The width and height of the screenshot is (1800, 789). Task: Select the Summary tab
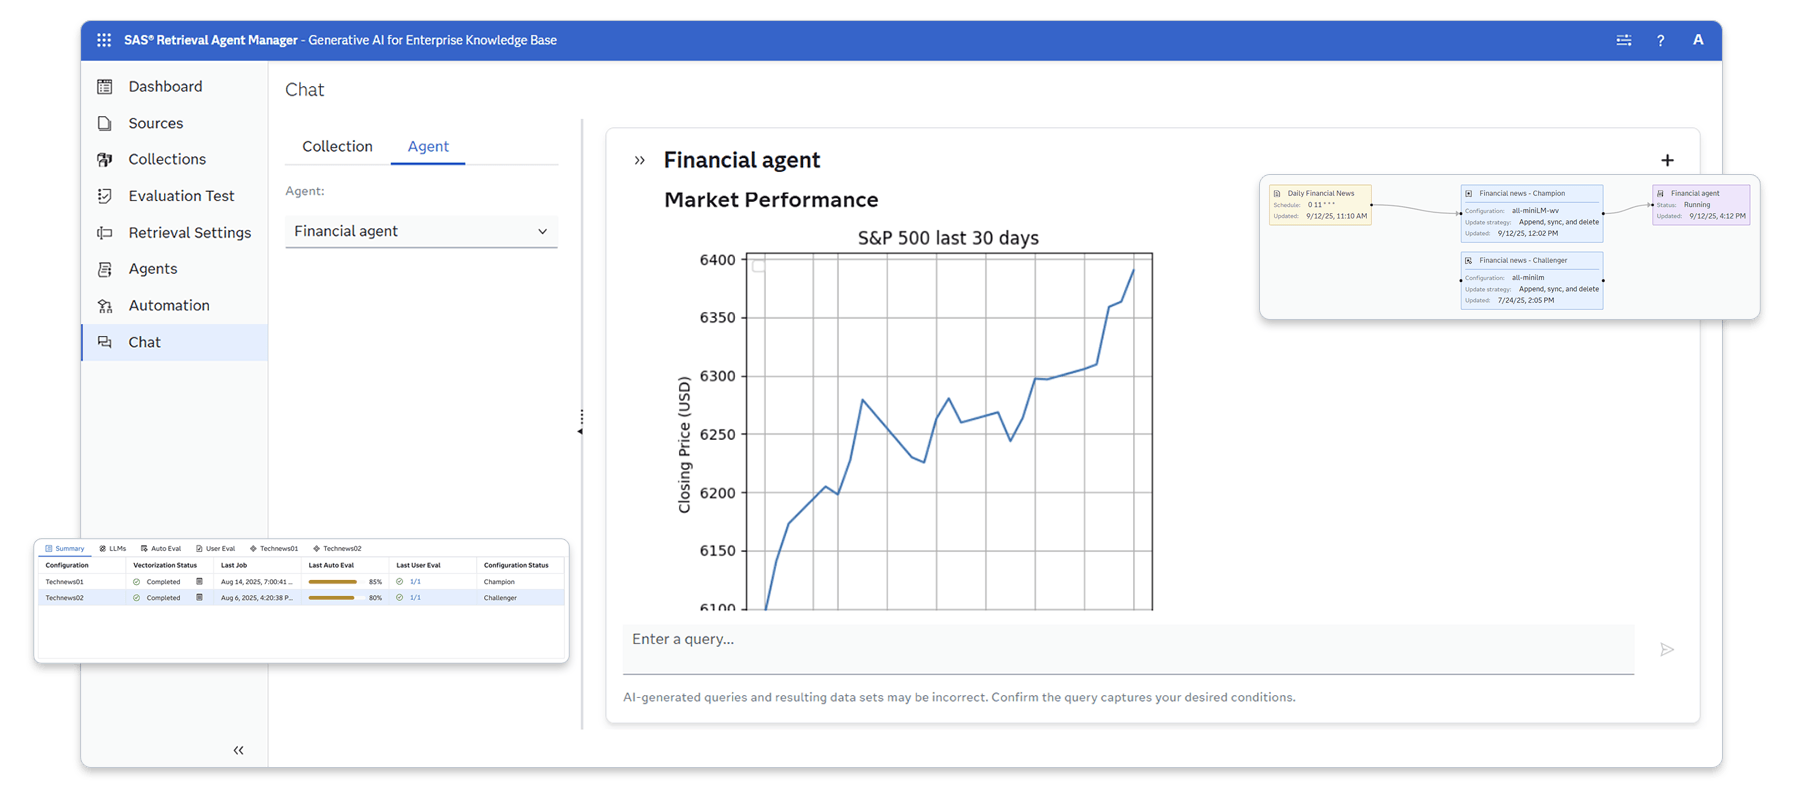coord(65,548)
